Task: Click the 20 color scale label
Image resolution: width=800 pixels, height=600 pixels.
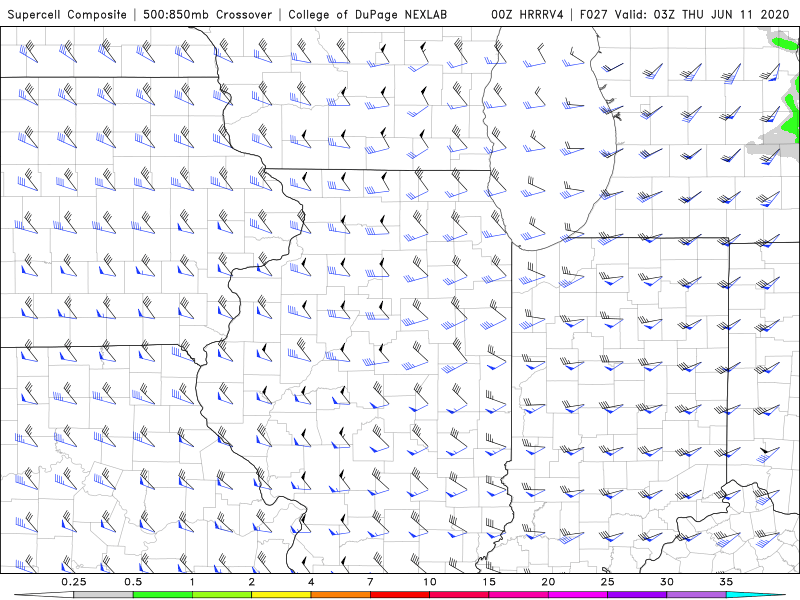Action: coord(548,582)
